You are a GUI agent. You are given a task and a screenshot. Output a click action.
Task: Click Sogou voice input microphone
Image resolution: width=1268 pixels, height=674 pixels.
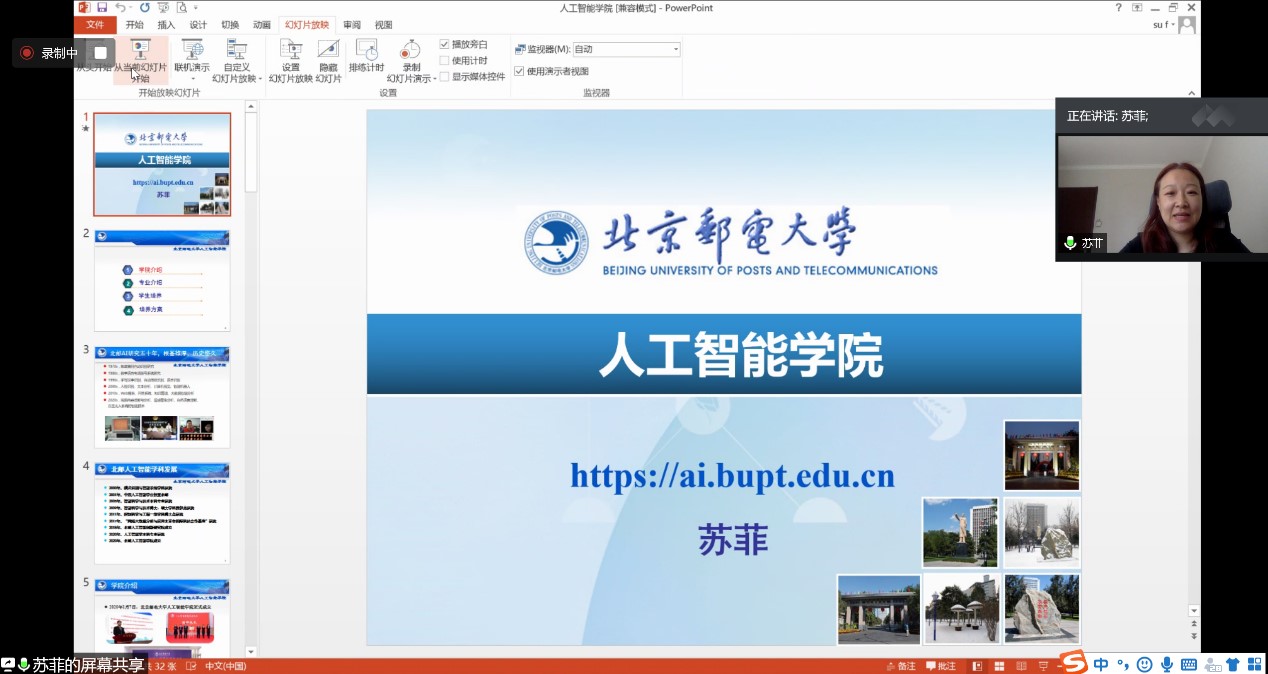click(1166, 664)
